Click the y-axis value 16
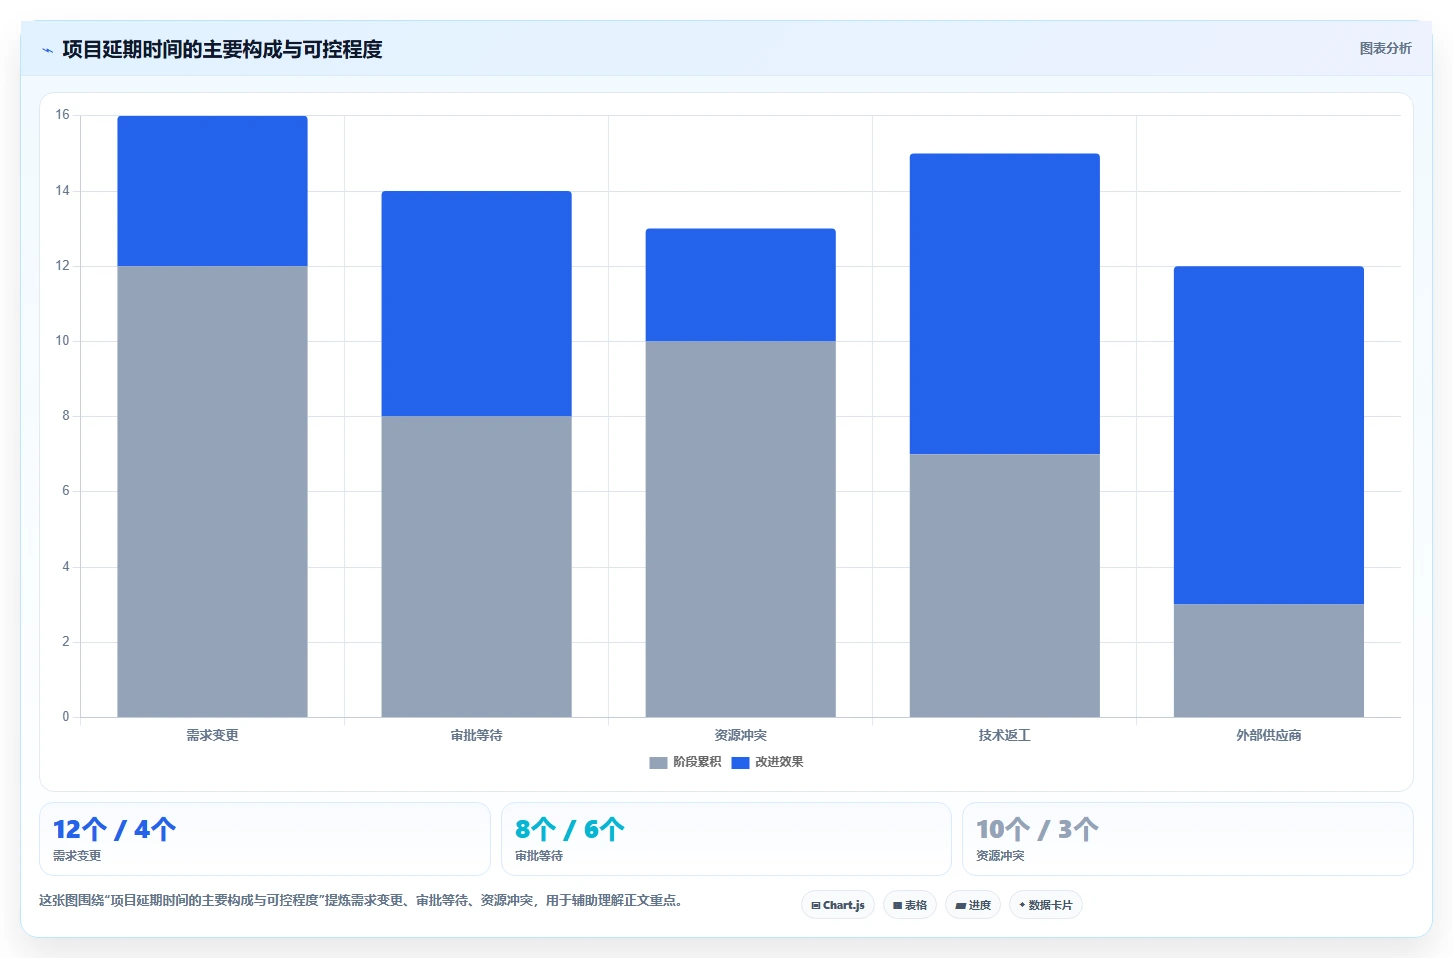This screenshot has width=1453, height=958. point(62,115)
